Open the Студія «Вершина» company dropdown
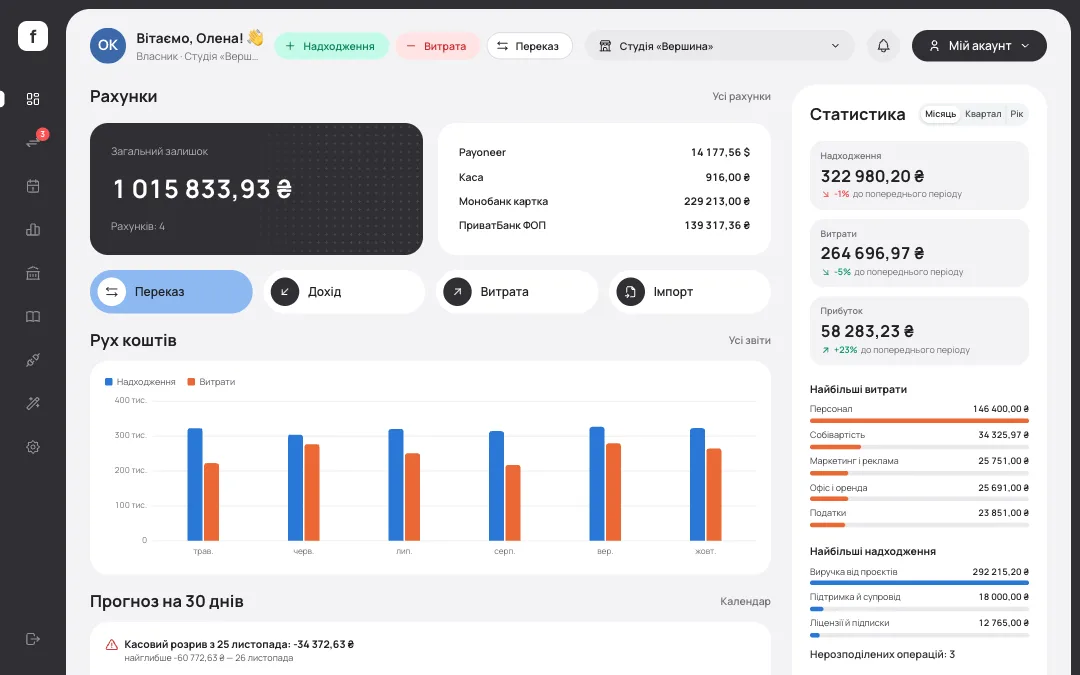 719,46
